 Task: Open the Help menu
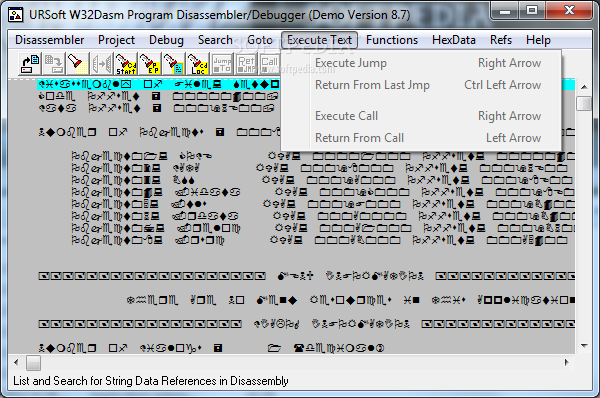pyautogui.click(x=538, y=40)
